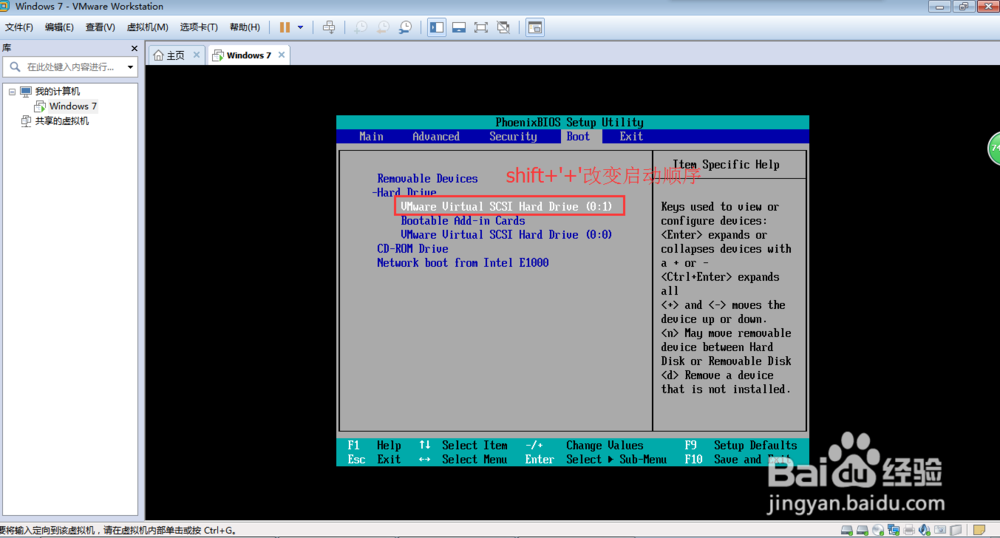Image resolution: width=1000 pixels, height=538 pixels.
Task: Click the Ctrl+G input hint in status bar
Action: click(219, 530)
